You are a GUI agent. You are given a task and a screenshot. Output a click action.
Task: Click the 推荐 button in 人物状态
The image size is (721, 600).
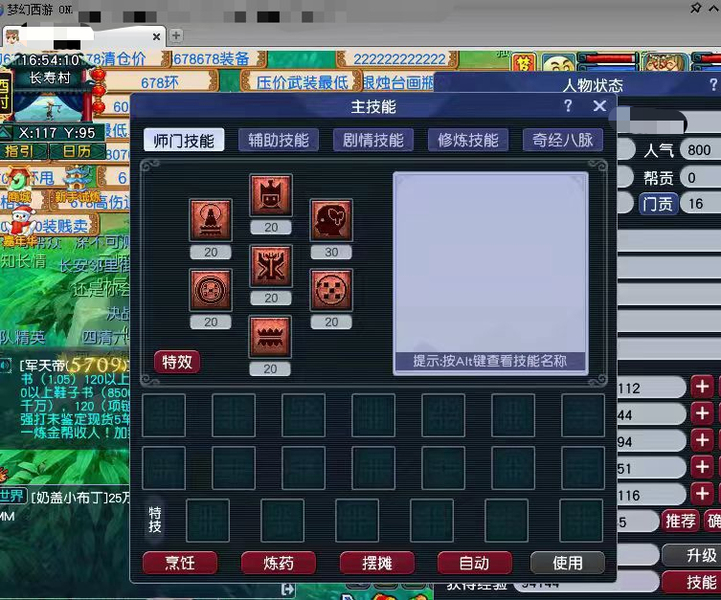click(681, 521)
